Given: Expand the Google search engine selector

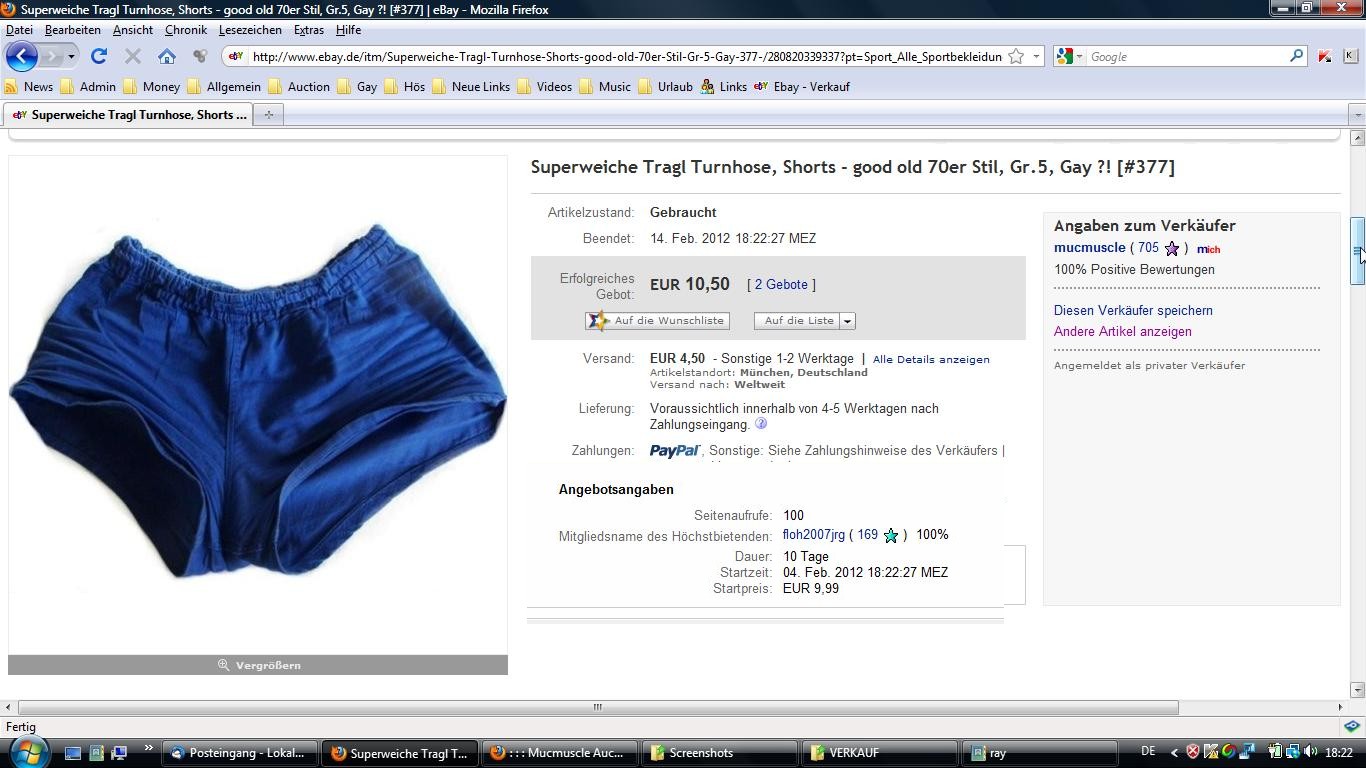Looking at the screenshot, I should 1069,56.
